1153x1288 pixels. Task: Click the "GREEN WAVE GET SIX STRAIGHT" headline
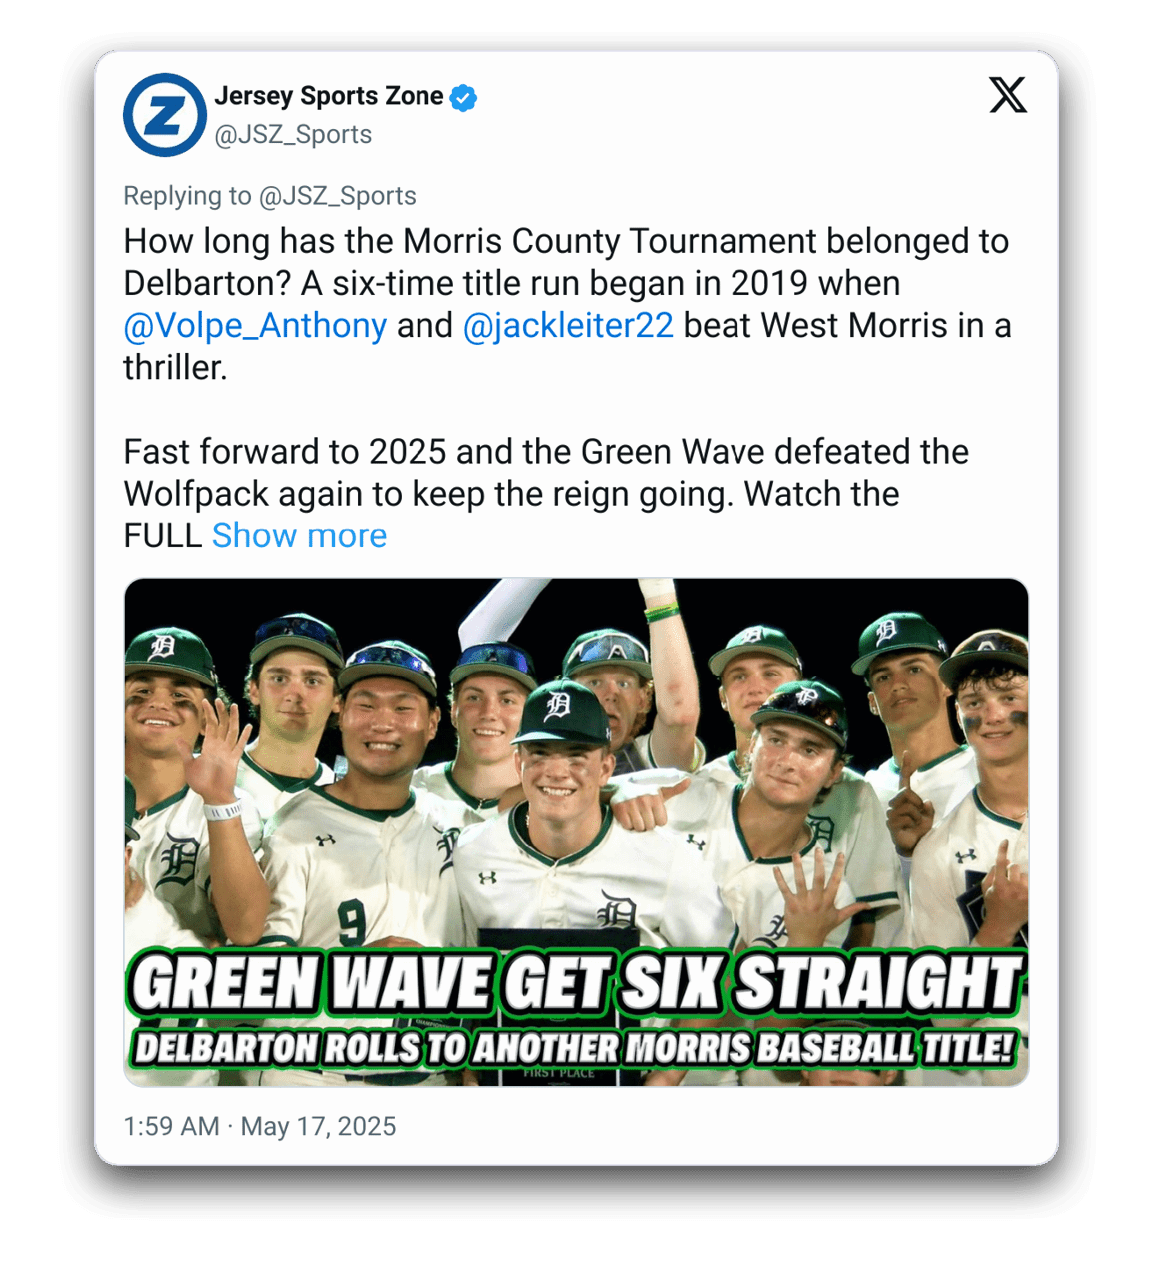pyautogui.click(x=576, y=983)
